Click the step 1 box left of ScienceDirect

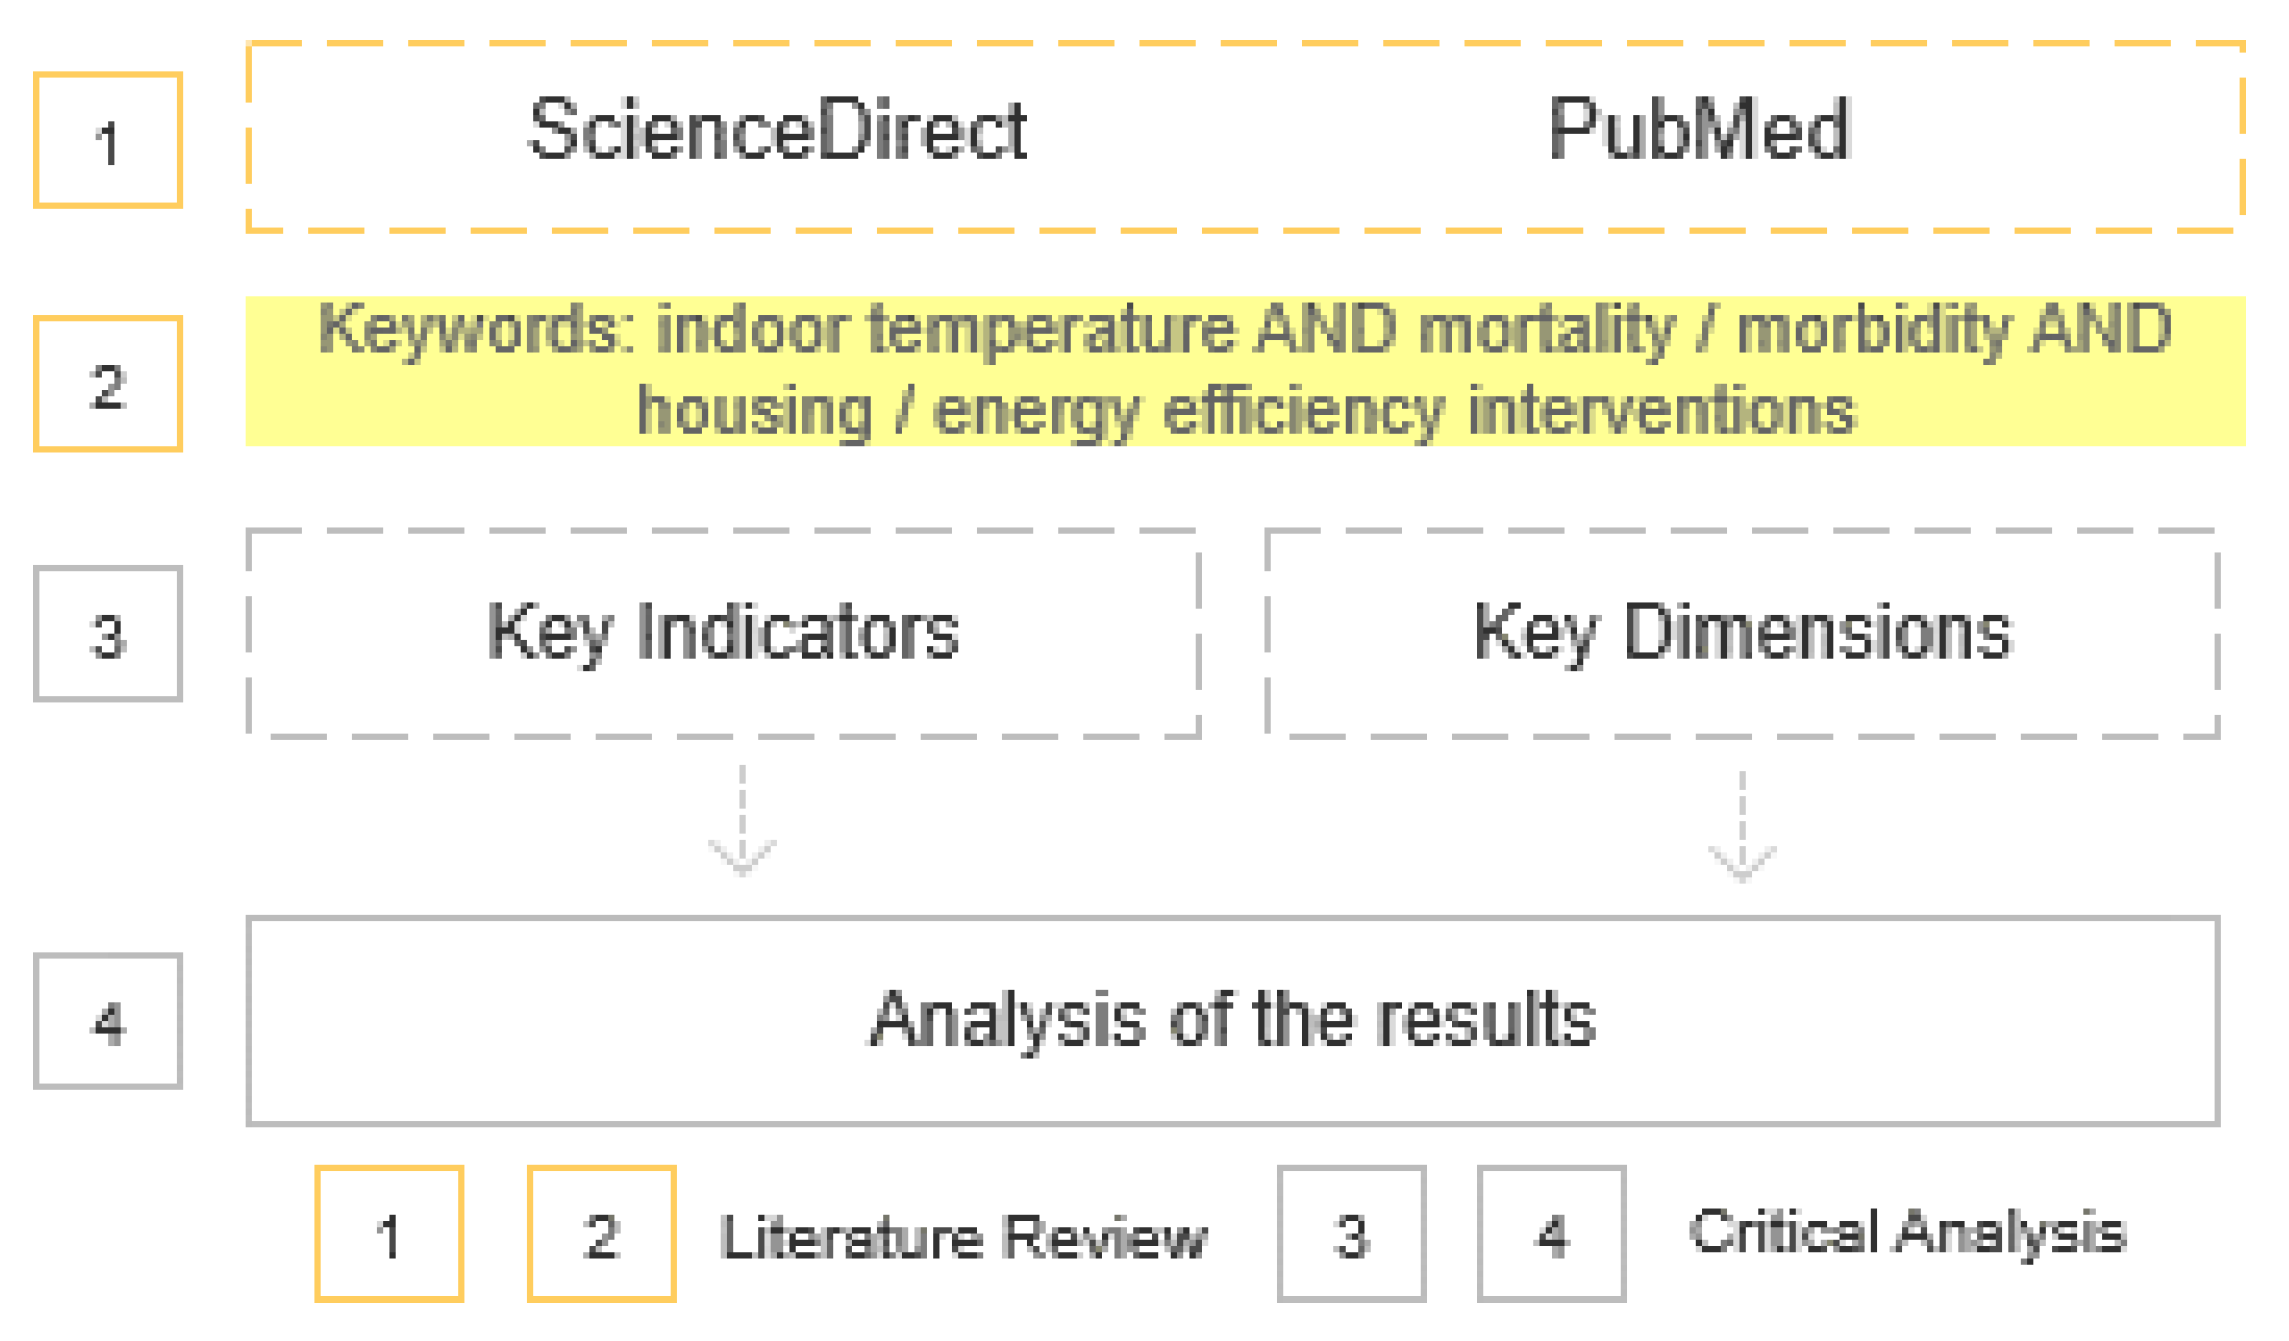(108, 140)
